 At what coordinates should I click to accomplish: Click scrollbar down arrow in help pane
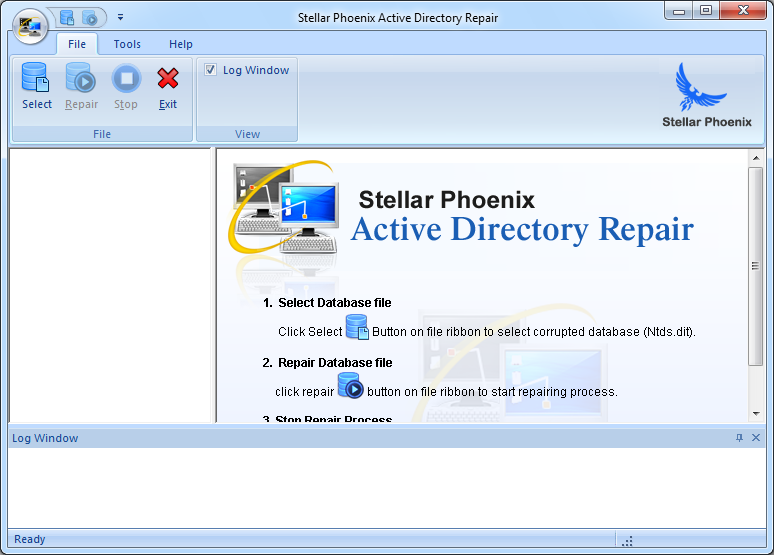pyautogui.click(x=756, y=414)
